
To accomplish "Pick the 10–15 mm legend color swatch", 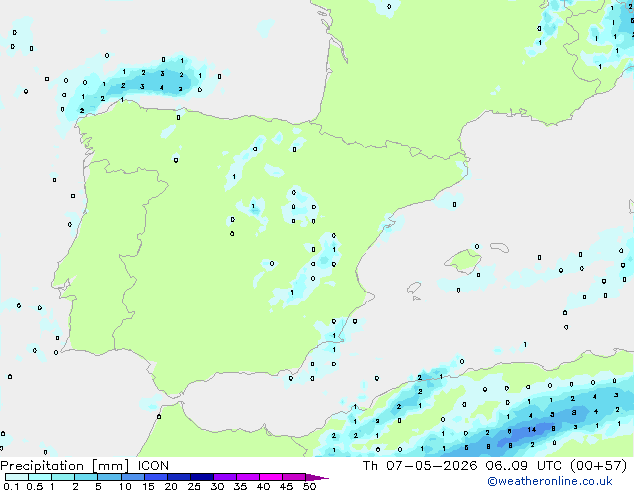I will tap(132, 477).
